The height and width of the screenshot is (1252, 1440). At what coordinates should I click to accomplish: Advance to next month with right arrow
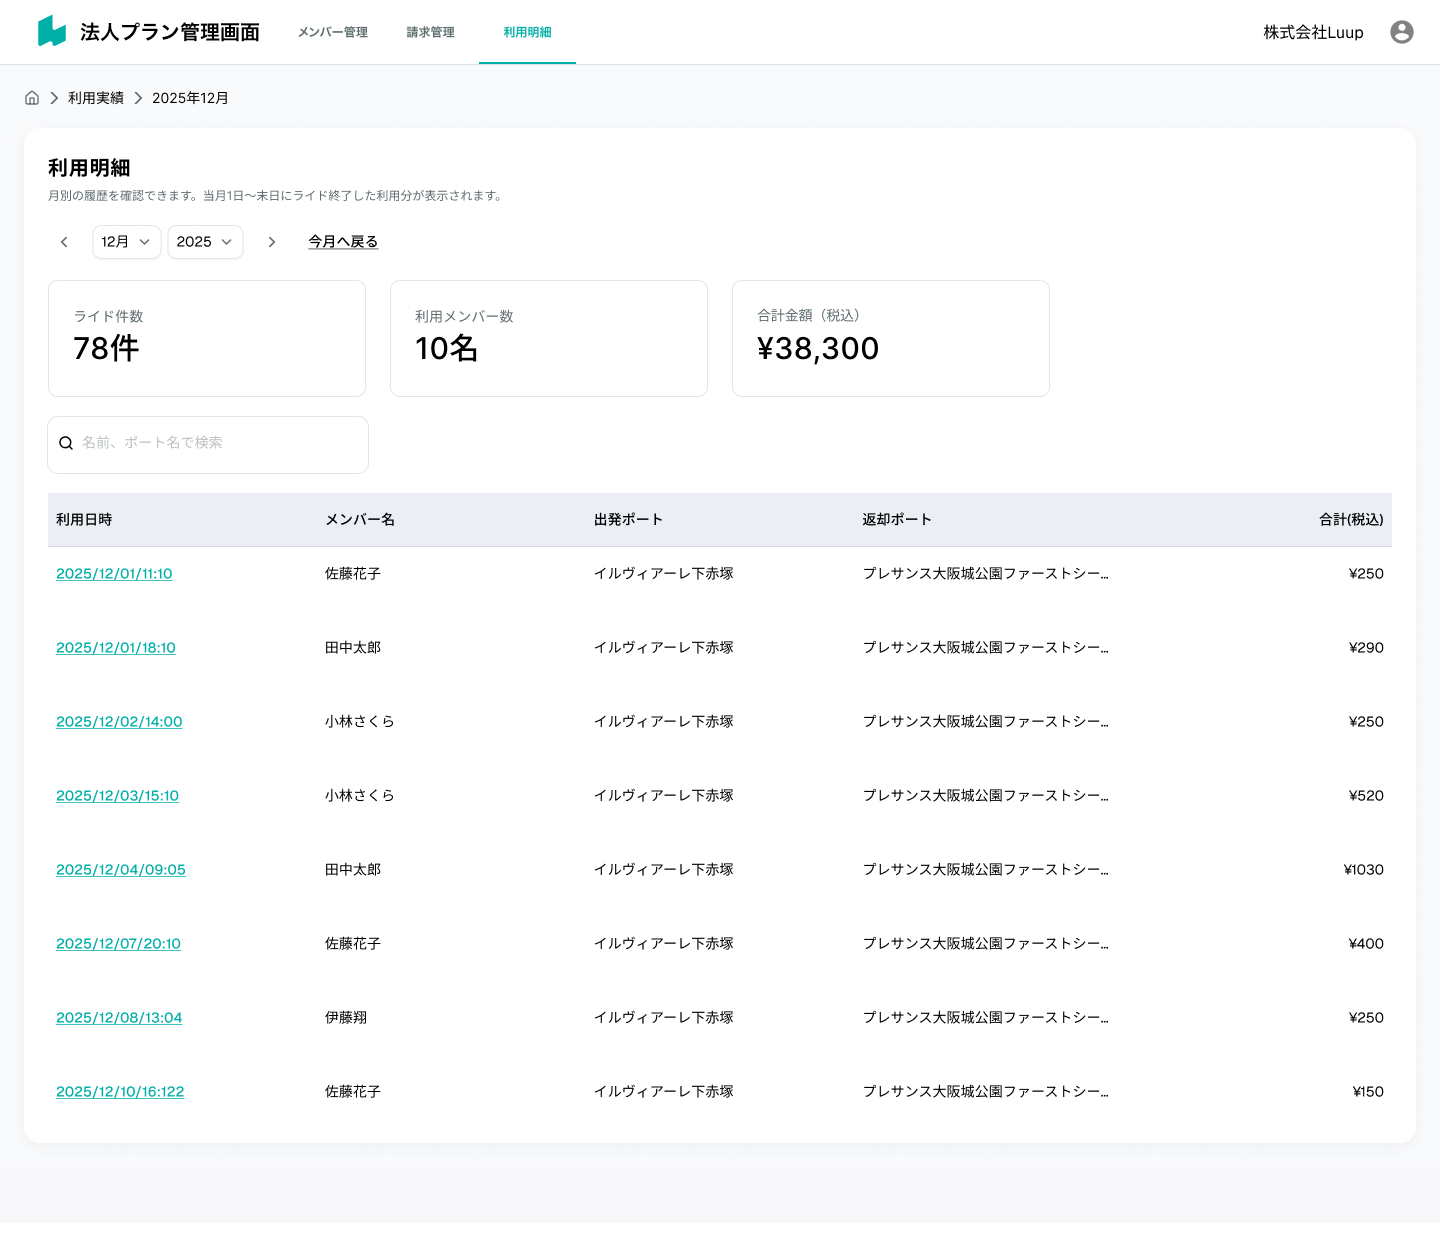click(271, 242)
